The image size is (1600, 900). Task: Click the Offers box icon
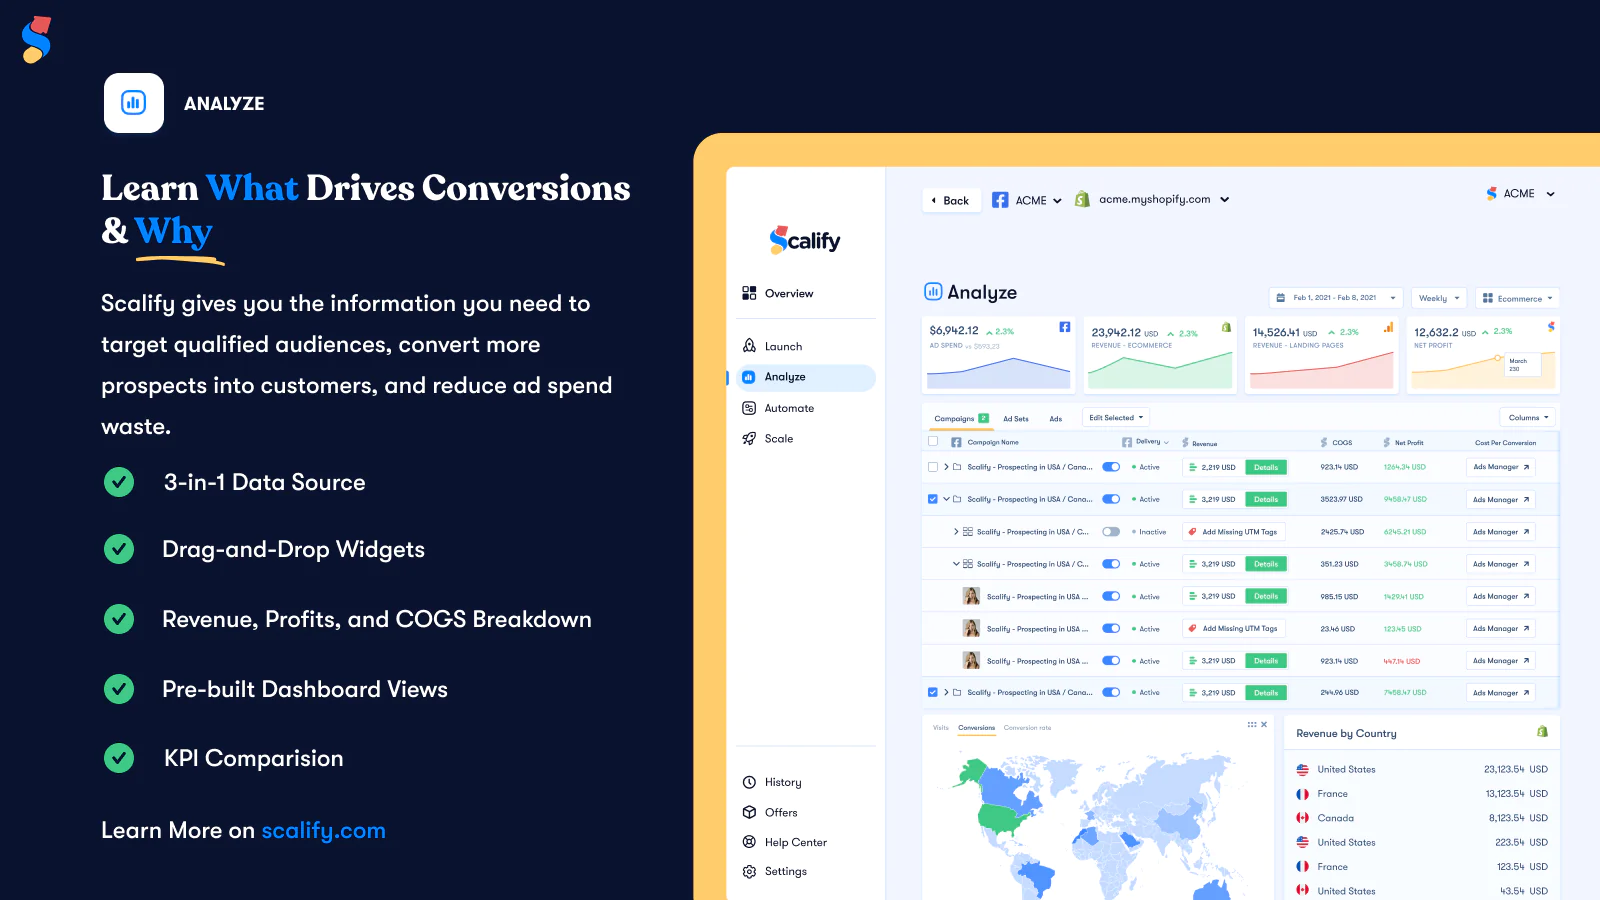(749, 812)
